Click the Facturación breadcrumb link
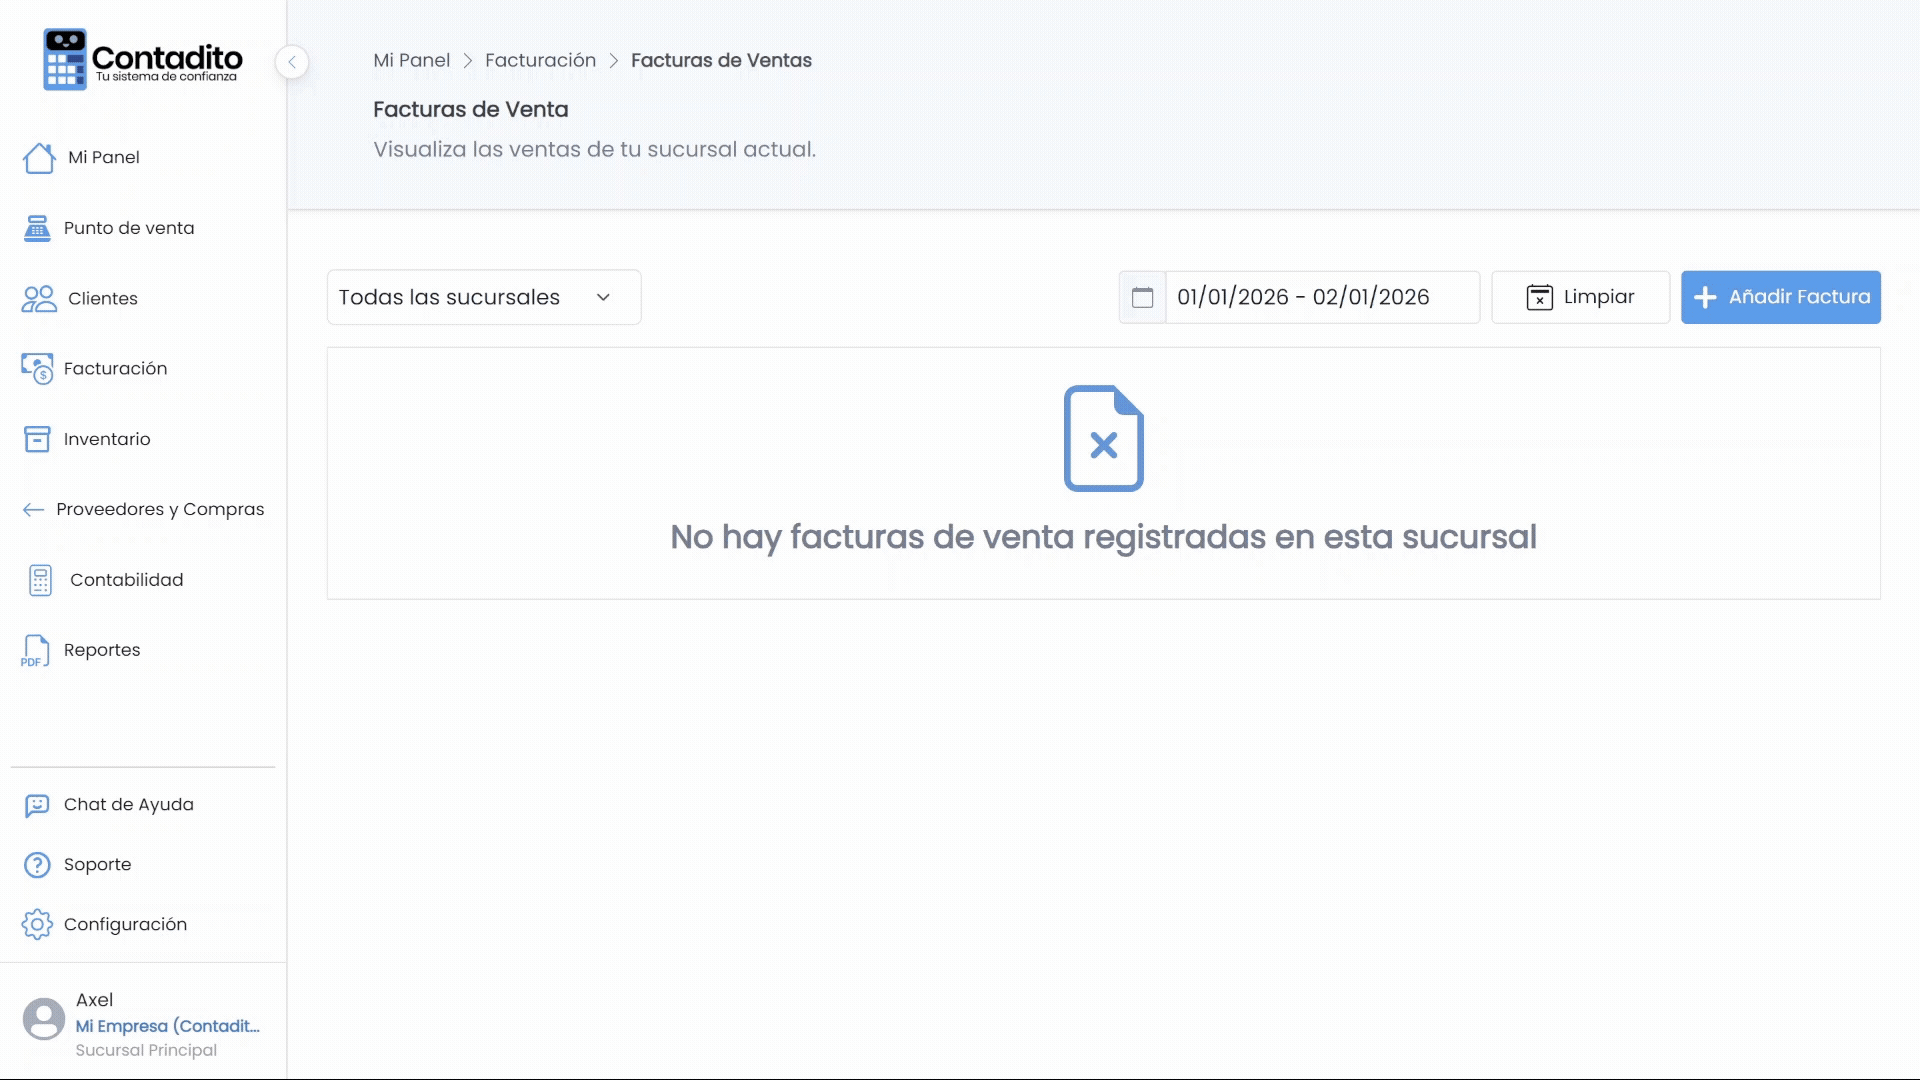Screen dimensions: 1920x1080 pyautogui.click(x=540, y=60)
